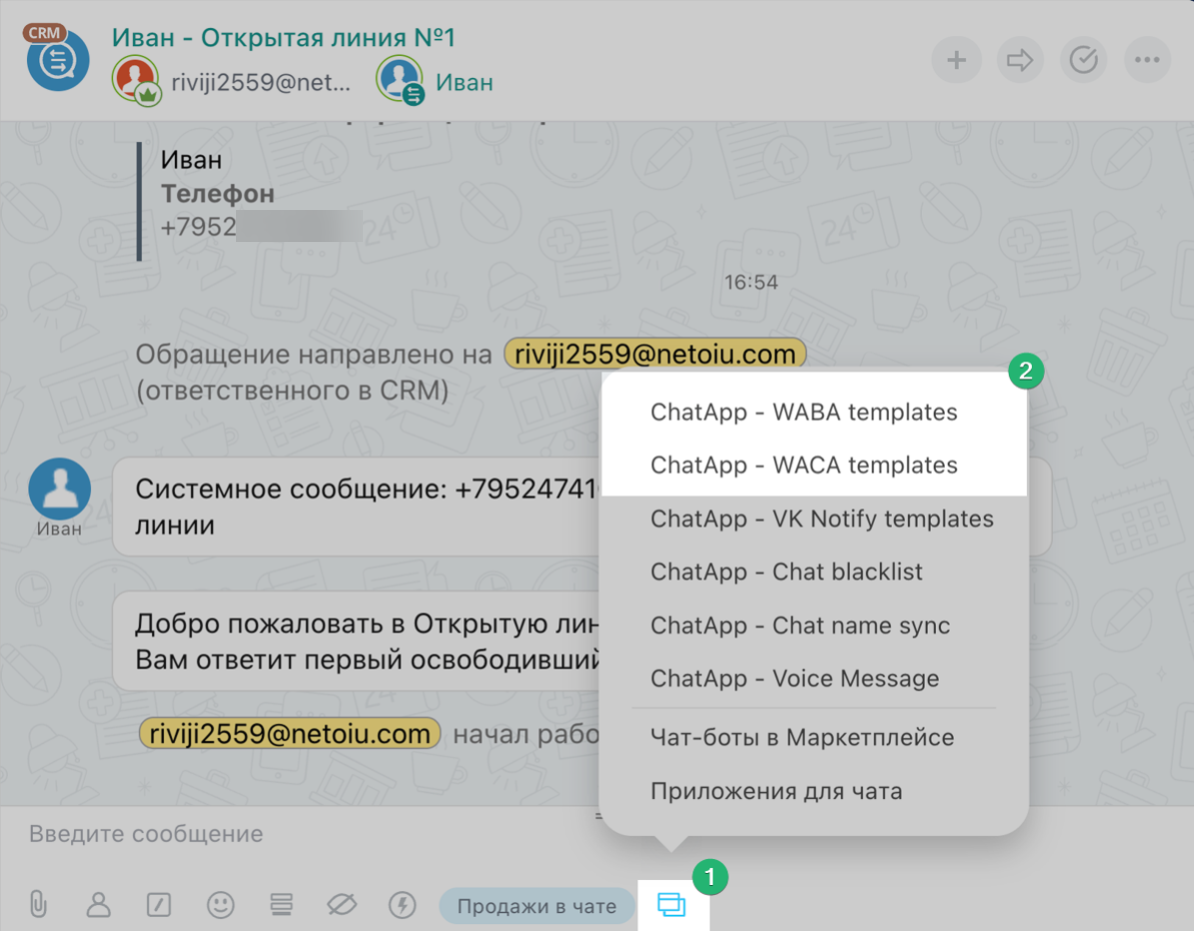Click the Введите сообщение input field
The height and width of the screenshot is (931, 1194).
pos(300,834)
